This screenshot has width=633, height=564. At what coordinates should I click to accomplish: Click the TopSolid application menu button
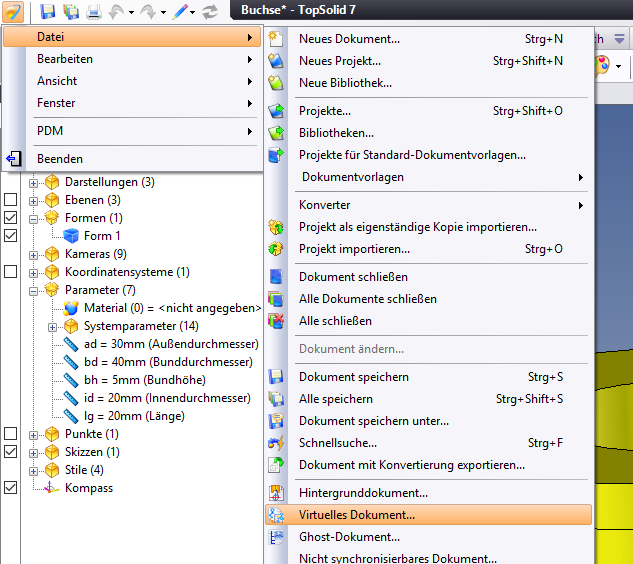pos(12,11)
